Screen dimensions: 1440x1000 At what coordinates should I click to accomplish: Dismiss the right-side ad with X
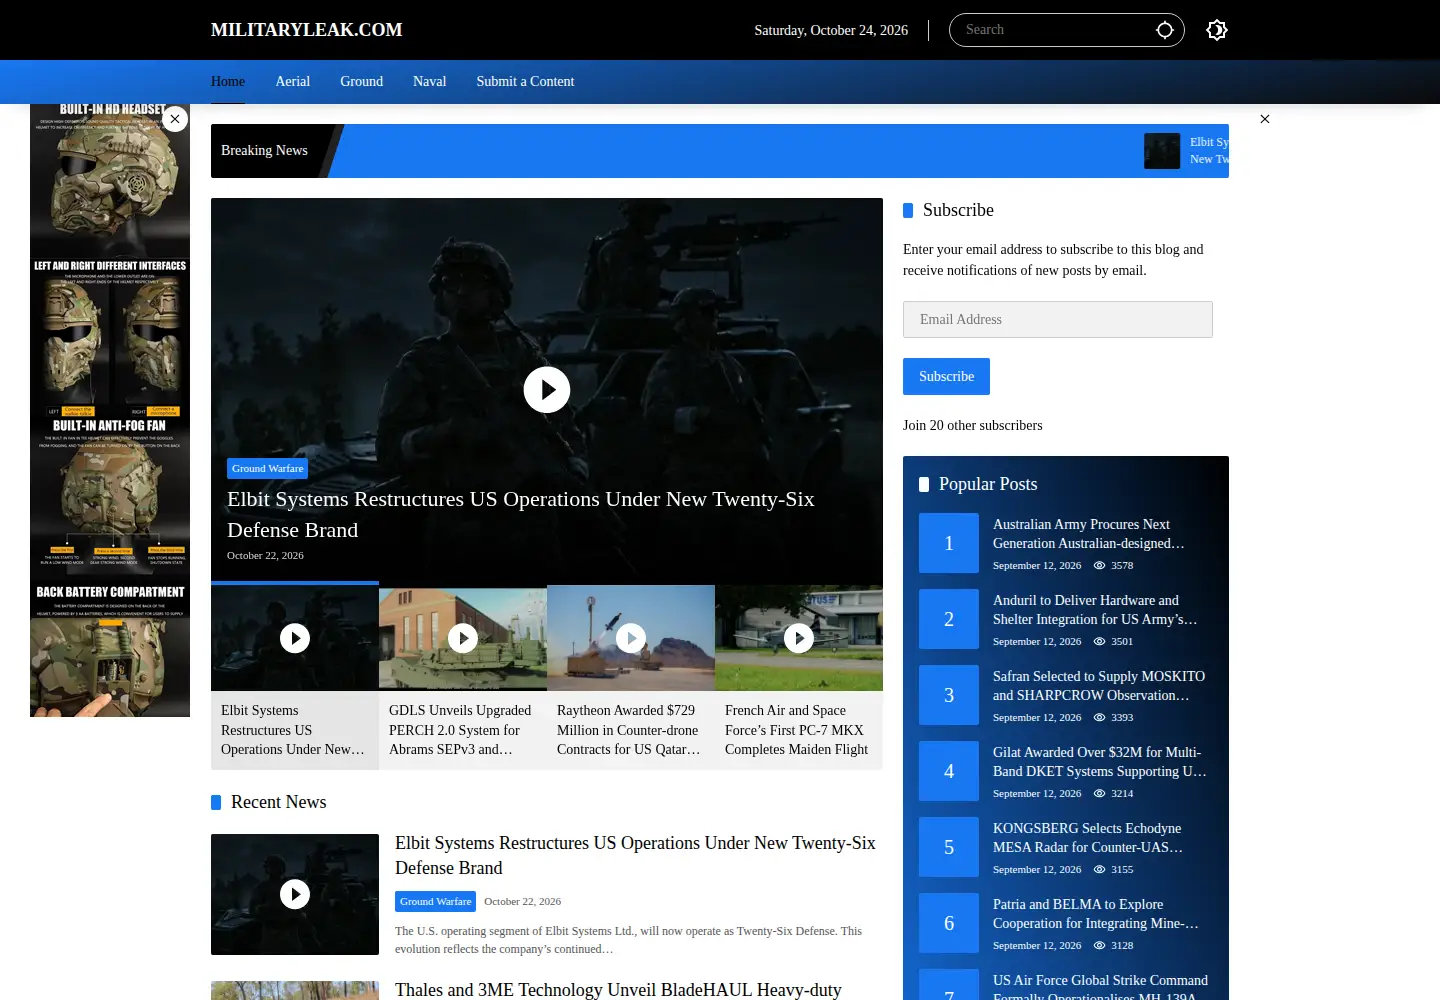[x=1265, y=119]
